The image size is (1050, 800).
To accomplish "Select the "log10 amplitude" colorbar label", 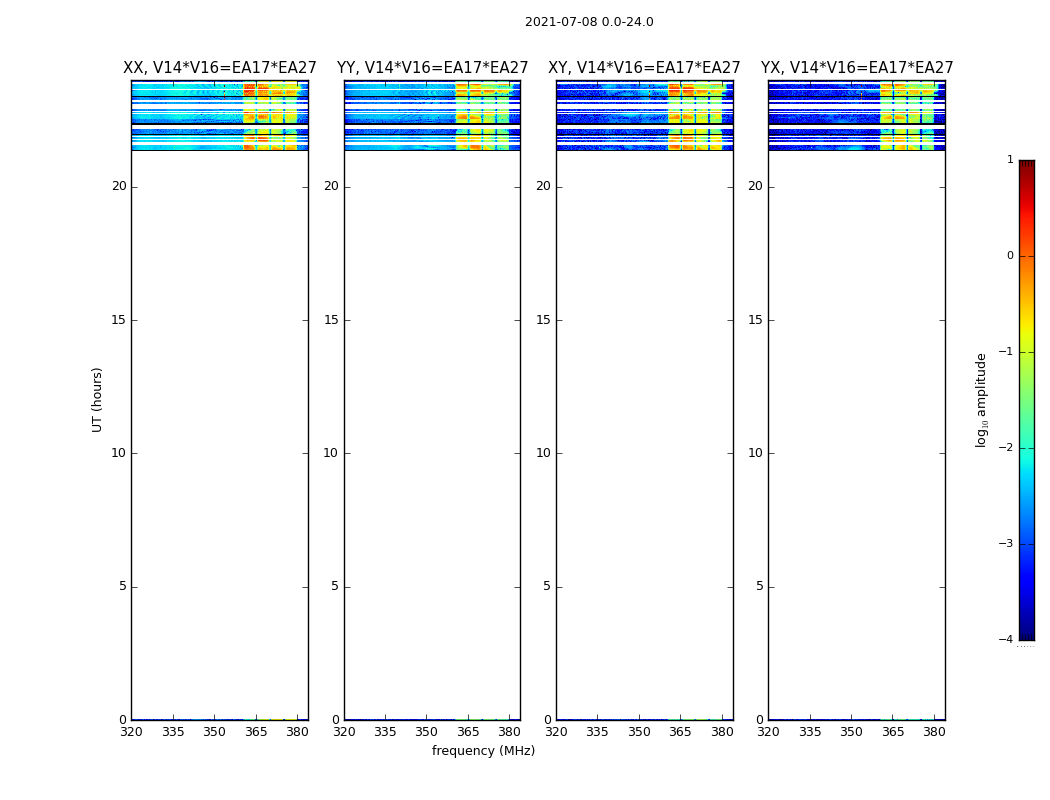I will [x=981, y=400].
